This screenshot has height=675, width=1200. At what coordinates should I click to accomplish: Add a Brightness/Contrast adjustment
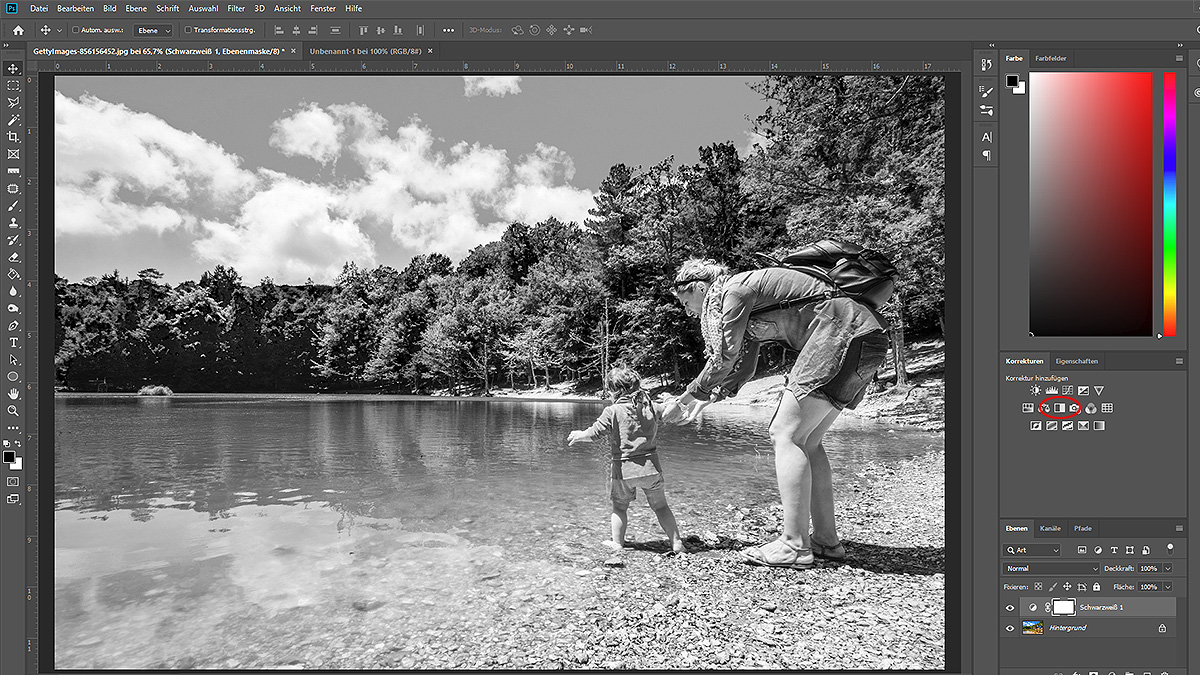point(1035,390)
